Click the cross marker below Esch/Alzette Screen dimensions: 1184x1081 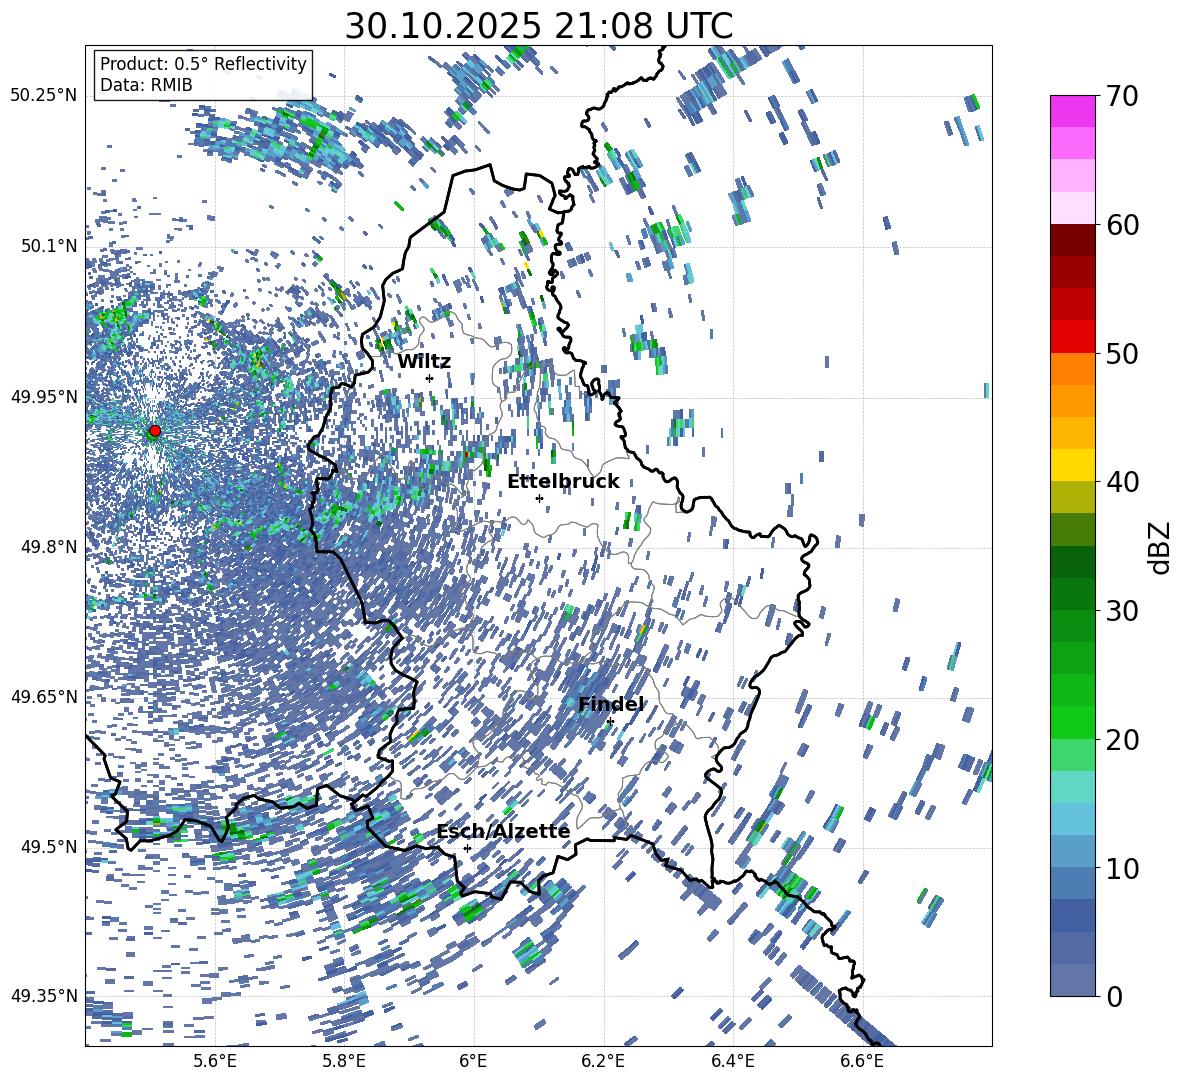467,848
